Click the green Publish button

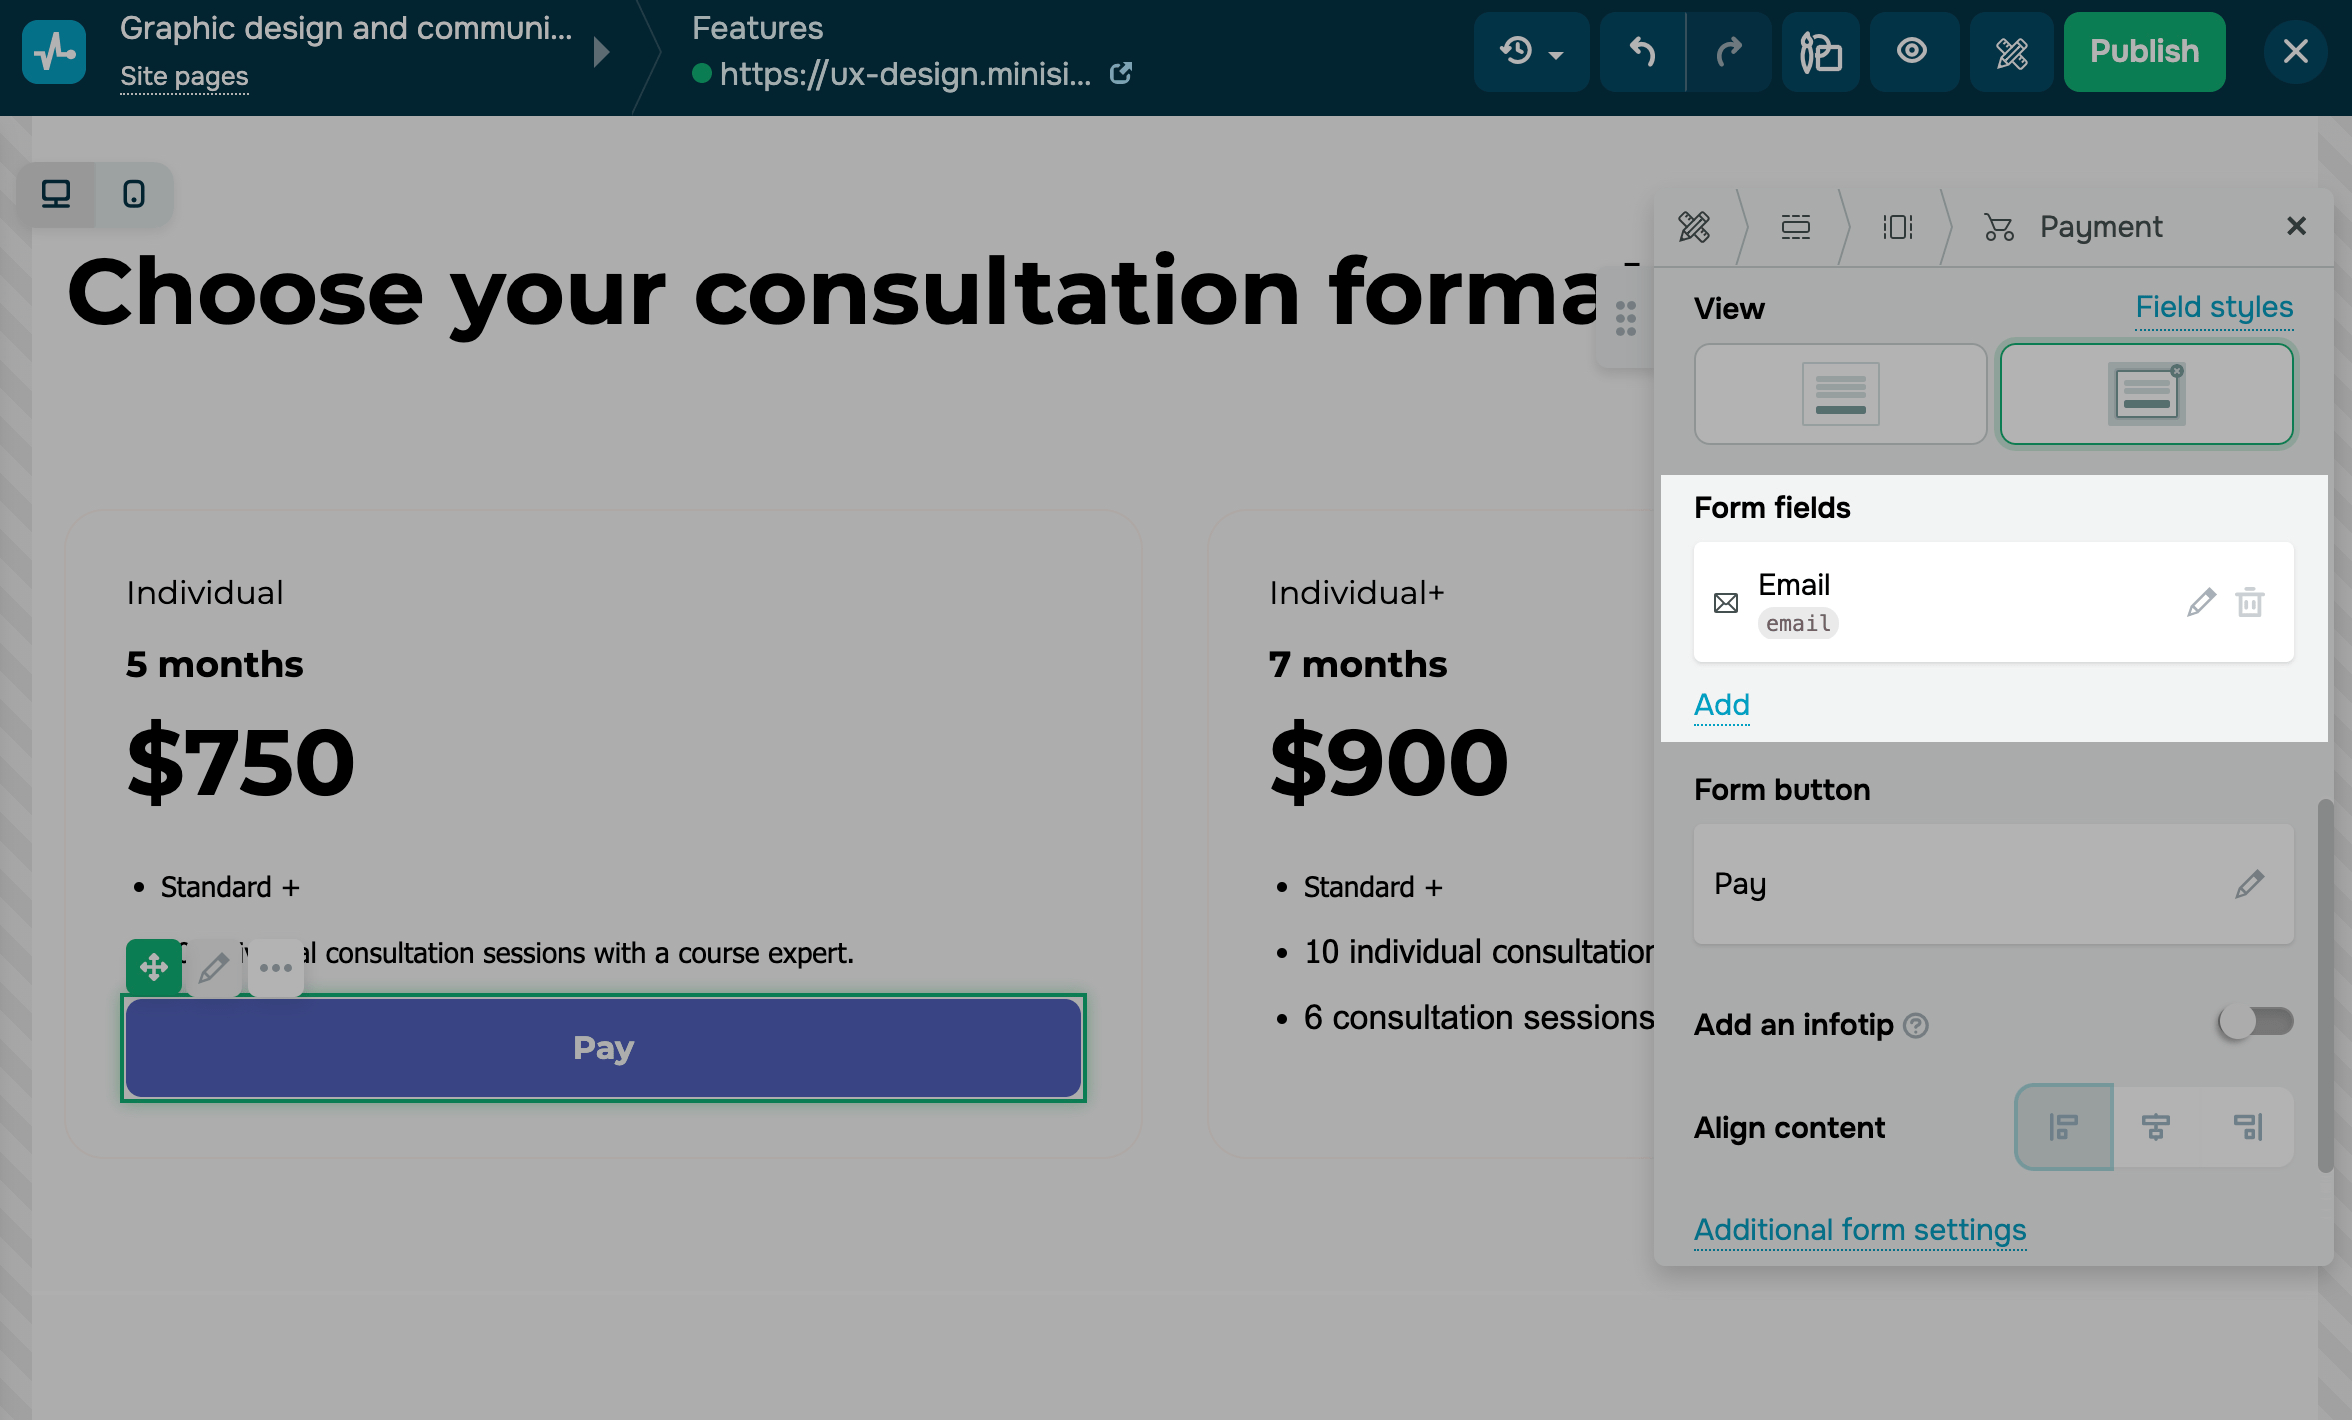pyautogui.click(x=2144, y=52)
